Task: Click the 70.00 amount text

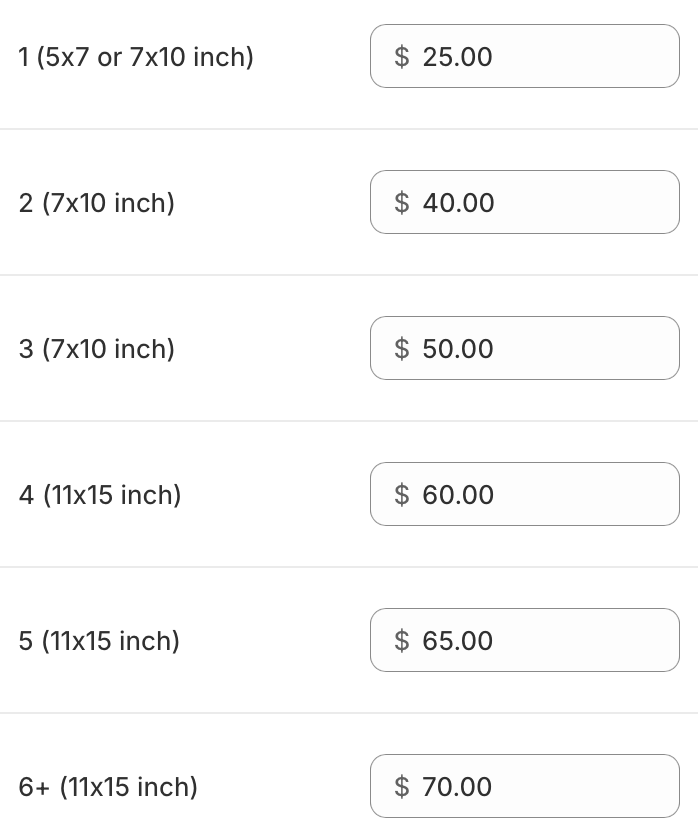Action: 458,787
